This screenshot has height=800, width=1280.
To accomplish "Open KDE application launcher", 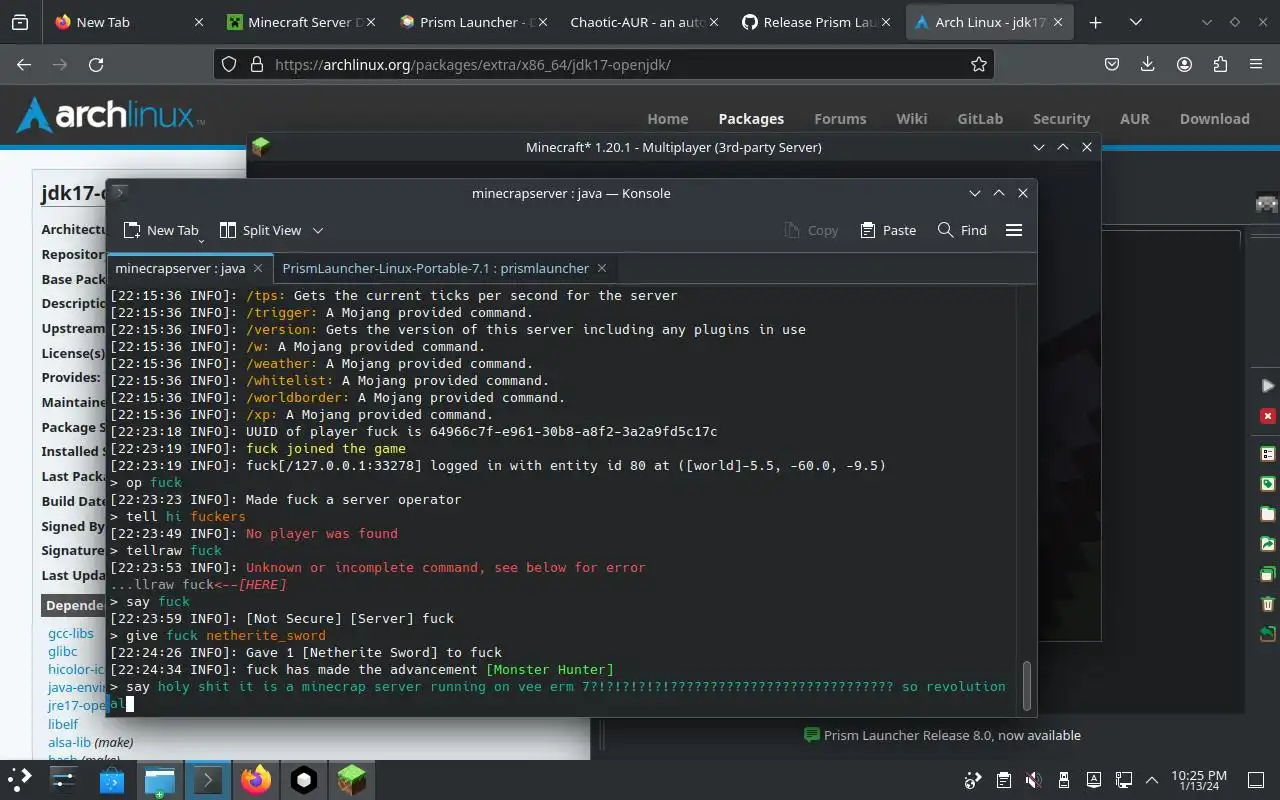I will point(20,780).
